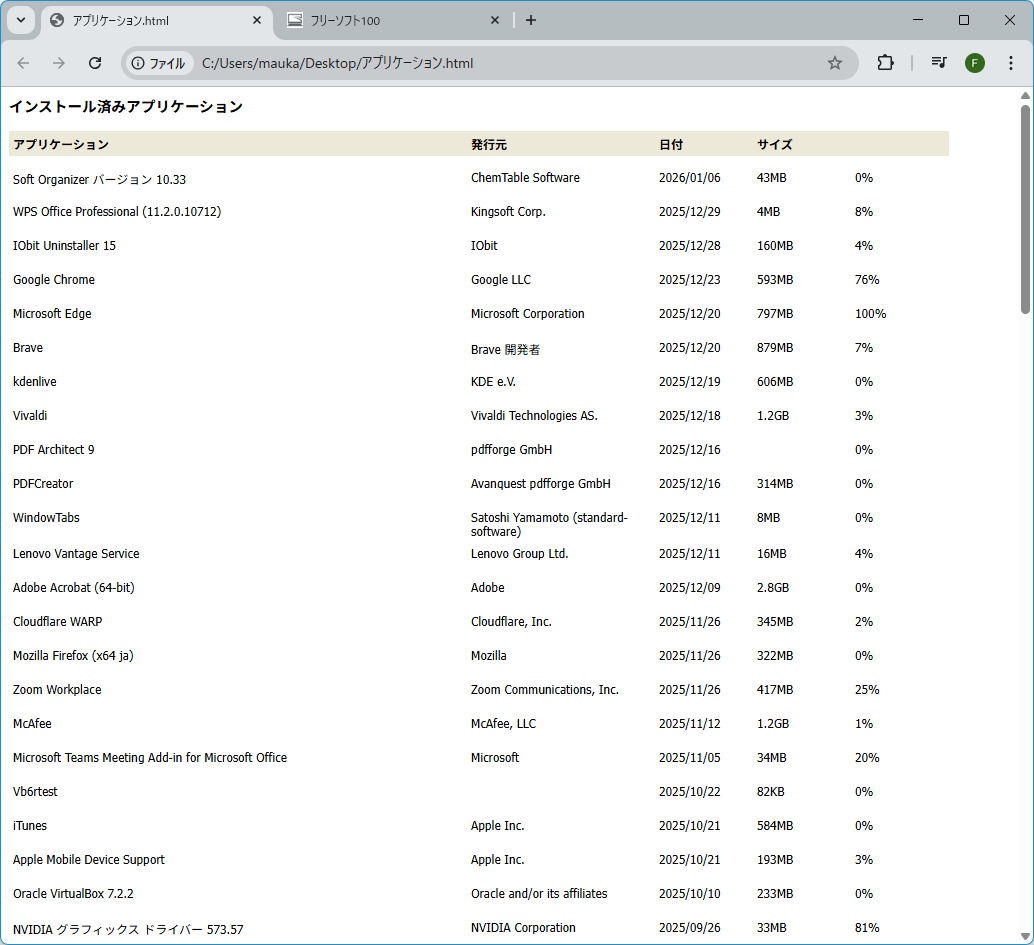Select the アプリケーション.html tab

(x=150, y=20)
